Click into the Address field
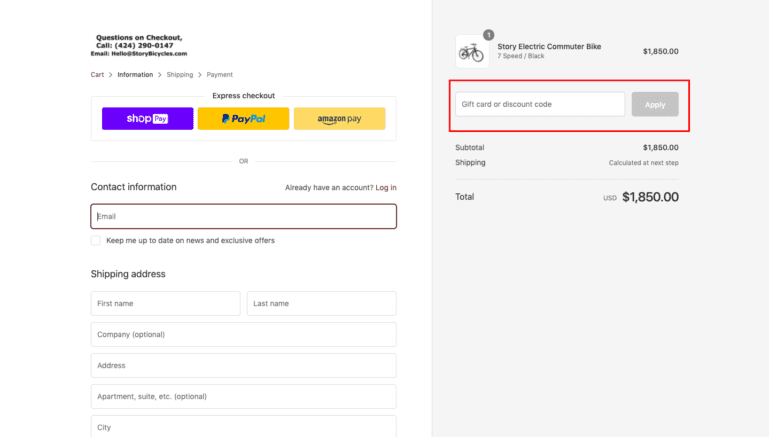 (243, 365)
